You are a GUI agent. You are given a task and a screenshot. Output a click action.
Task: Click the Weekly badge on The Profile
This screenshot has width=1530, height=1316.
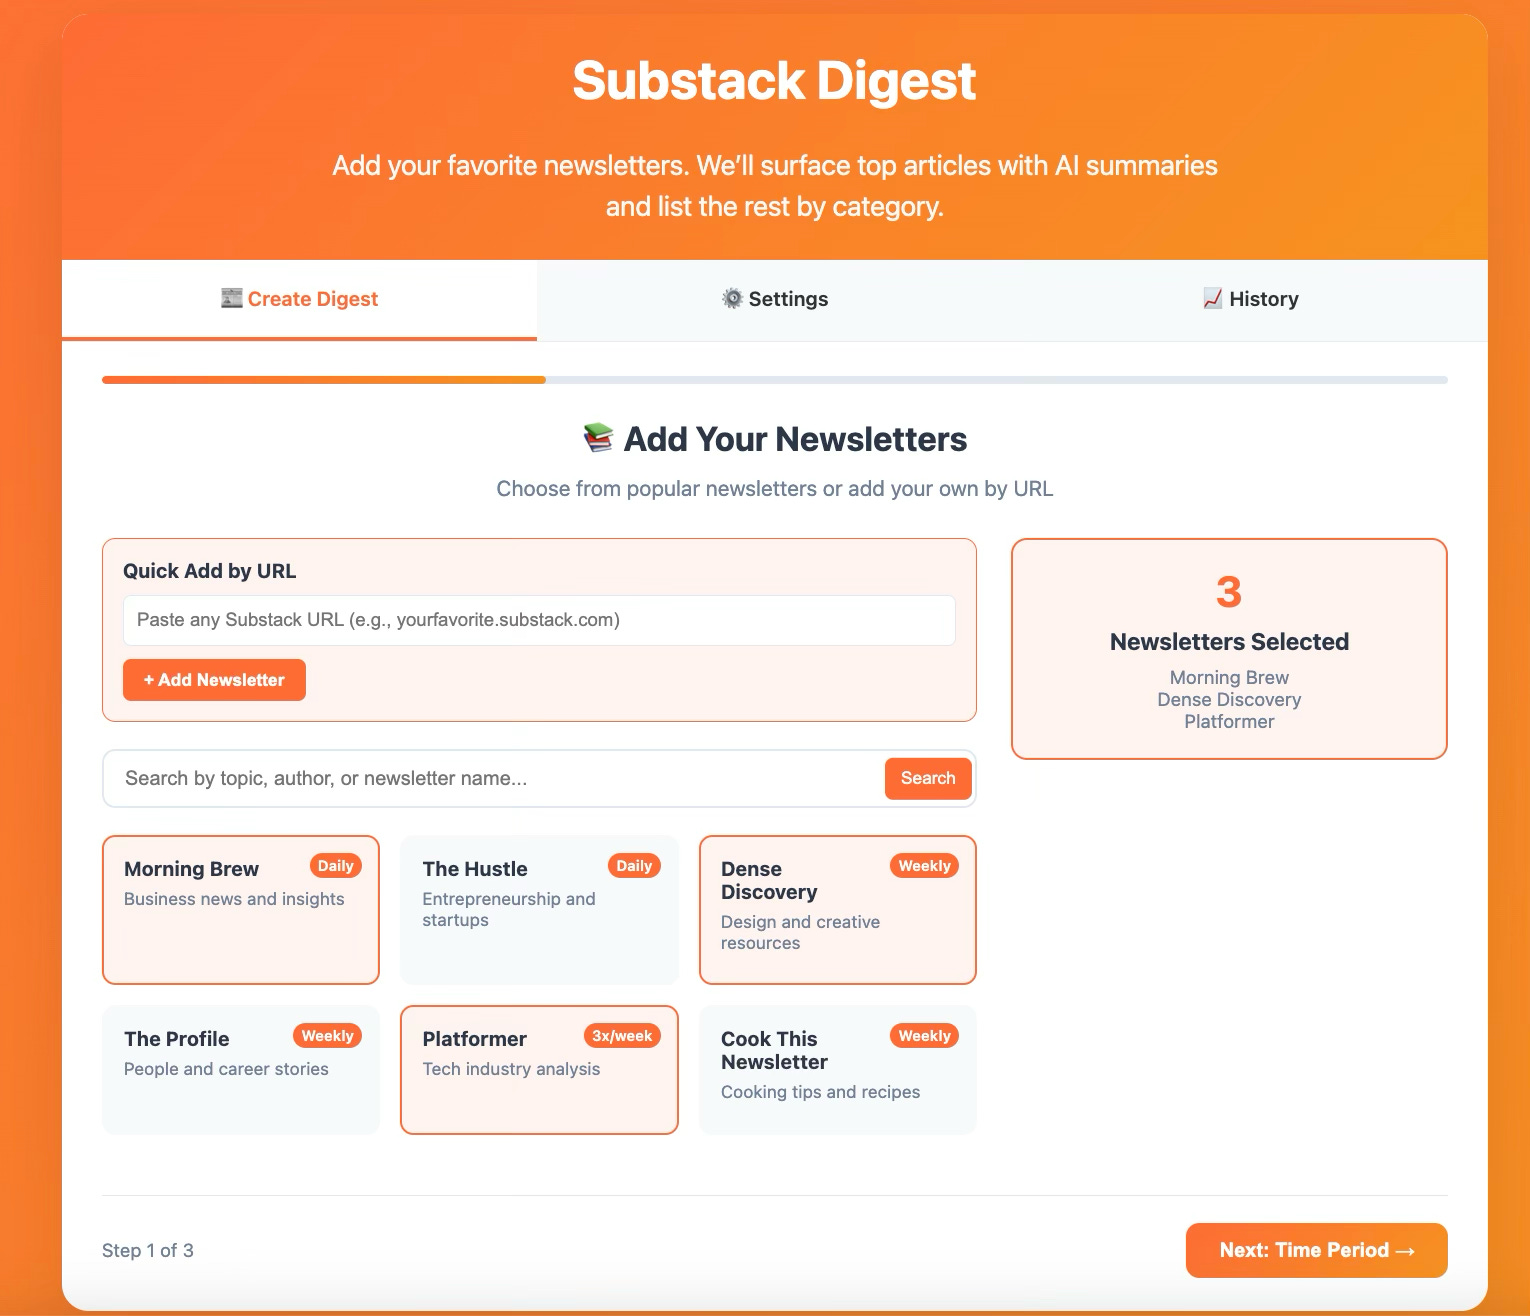click(x=327, y=1036)
